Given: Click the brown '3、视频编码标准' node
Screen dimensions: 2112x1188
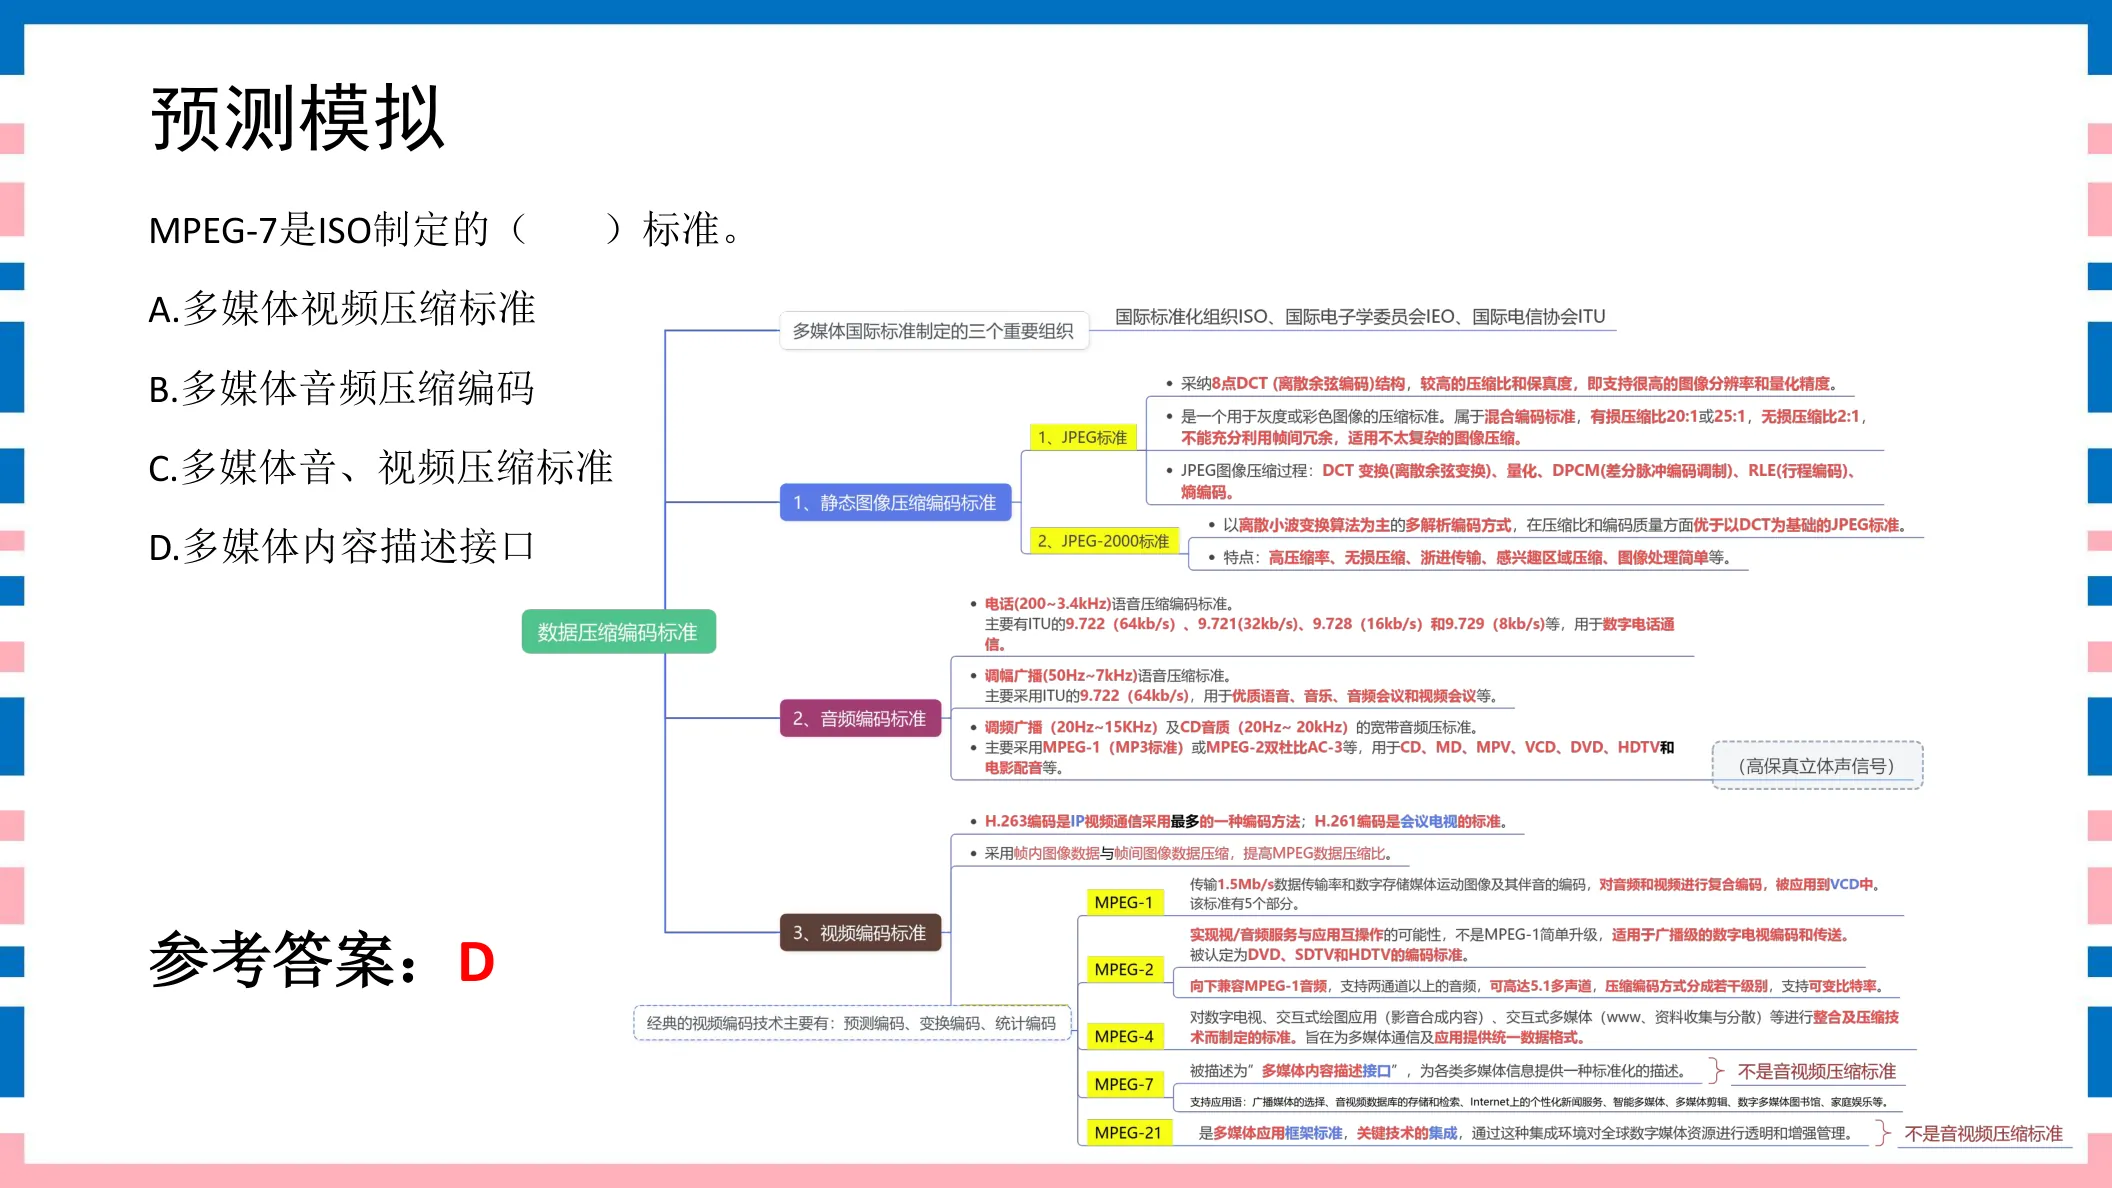Looking at the screenshot, I should pyautogui.click(x=860, y=933).
